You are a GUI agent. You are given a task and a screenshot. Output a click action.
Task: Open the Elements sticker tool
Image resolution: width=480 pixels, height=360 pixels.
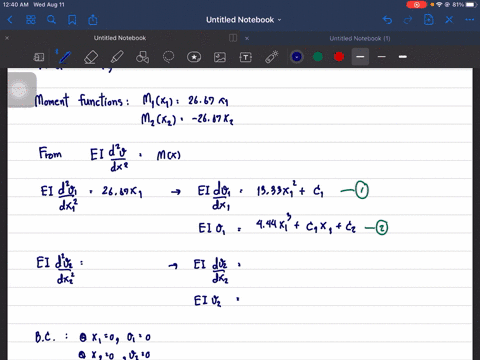coord(194,57)
